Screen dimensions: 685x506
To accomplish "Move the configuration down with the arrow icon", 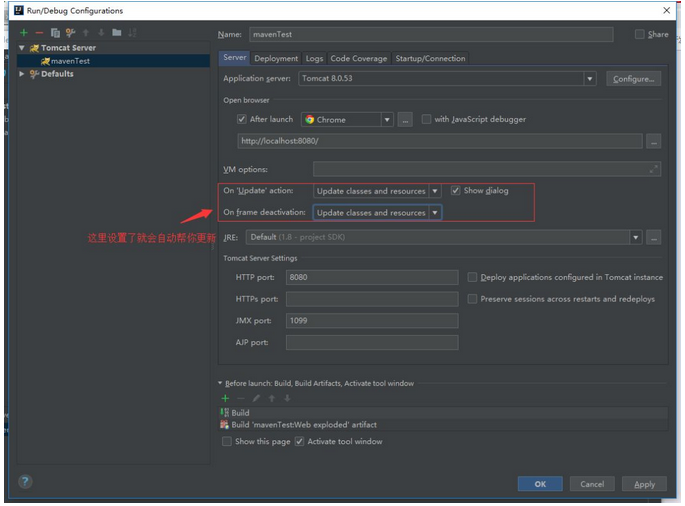I will [x=101, y=33].
